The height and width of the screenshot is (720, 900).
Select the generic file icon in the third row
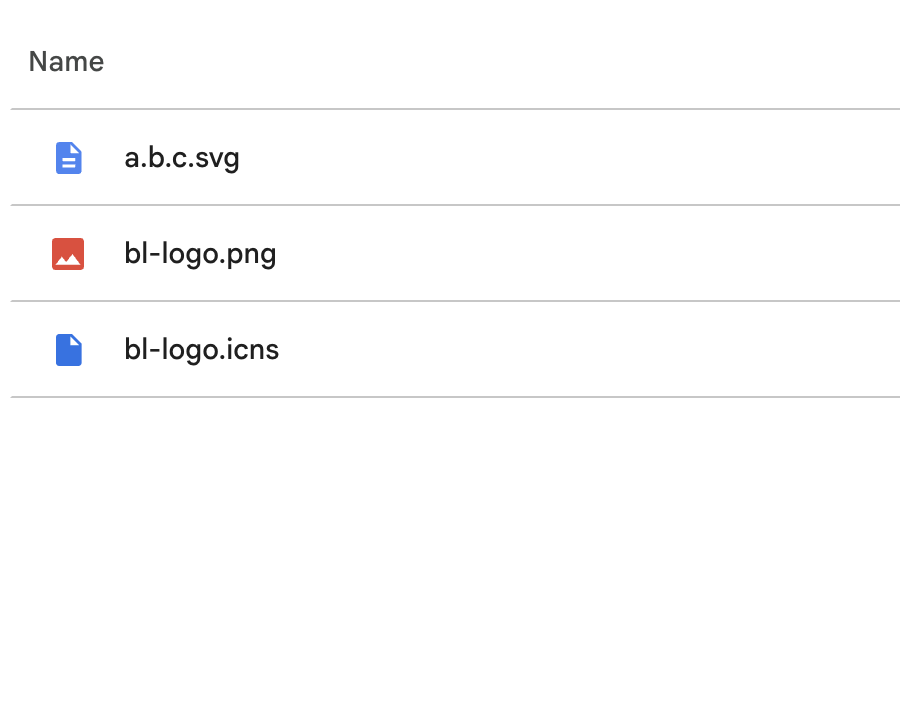(x=68, y=350)
